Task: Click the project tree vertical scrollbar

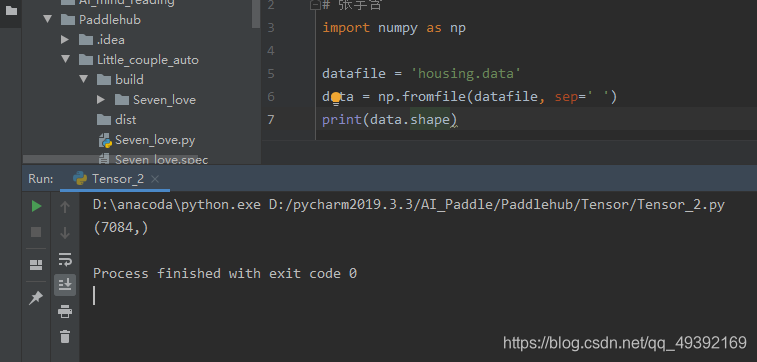Action: [x=256, y=14]
